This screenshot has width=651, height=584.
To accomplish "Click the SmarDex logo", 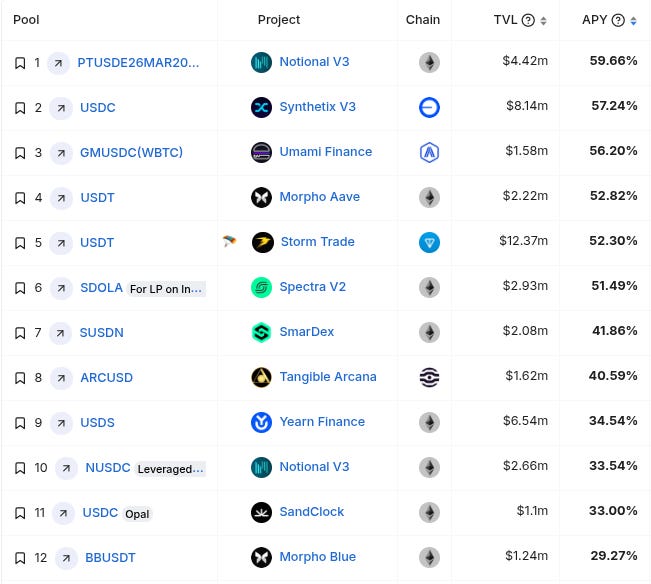I will pos(262,332).
